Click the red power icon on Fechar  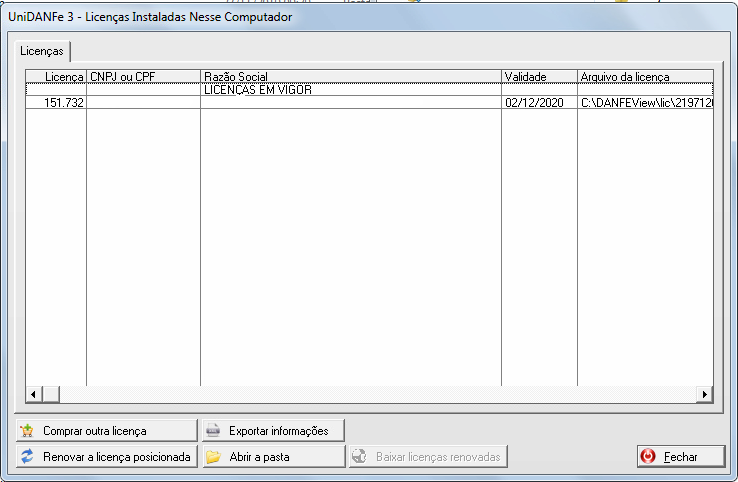coord(648,456)
